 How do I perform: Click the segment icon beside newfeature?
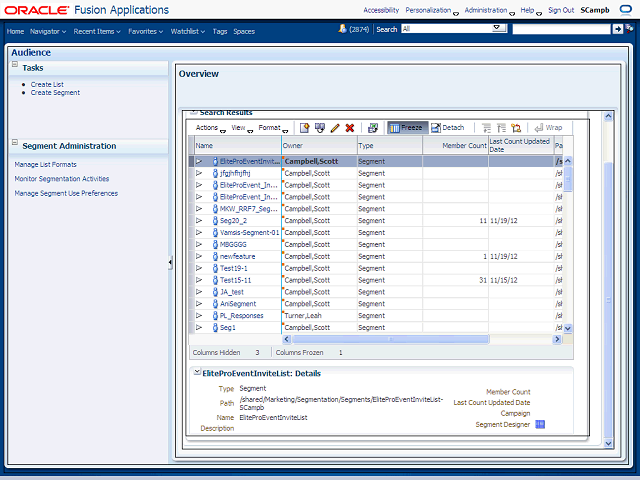215,256
